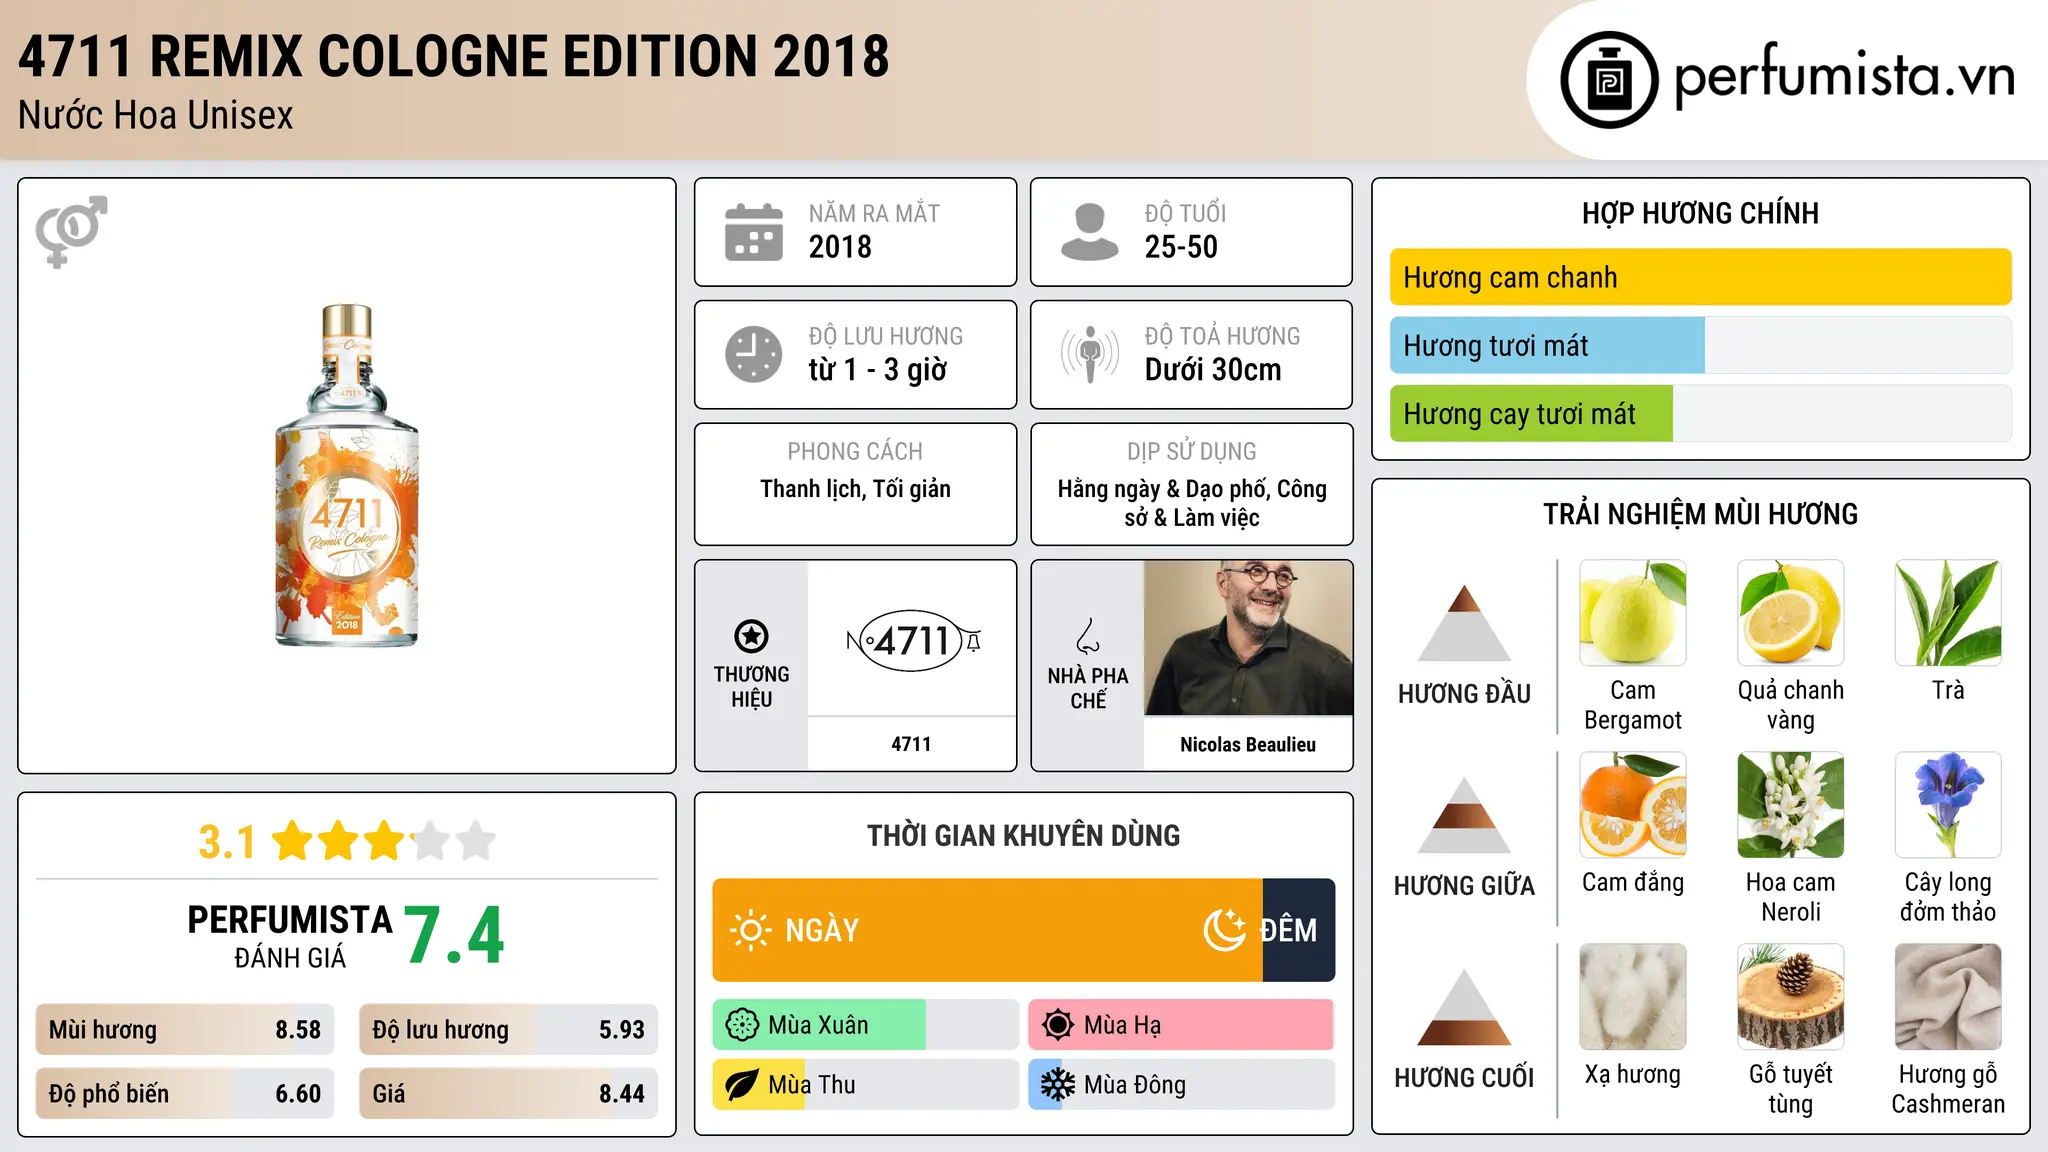Click the No 4711 brand logo
Screen dimensions: 2048x1152
[911, 640]
